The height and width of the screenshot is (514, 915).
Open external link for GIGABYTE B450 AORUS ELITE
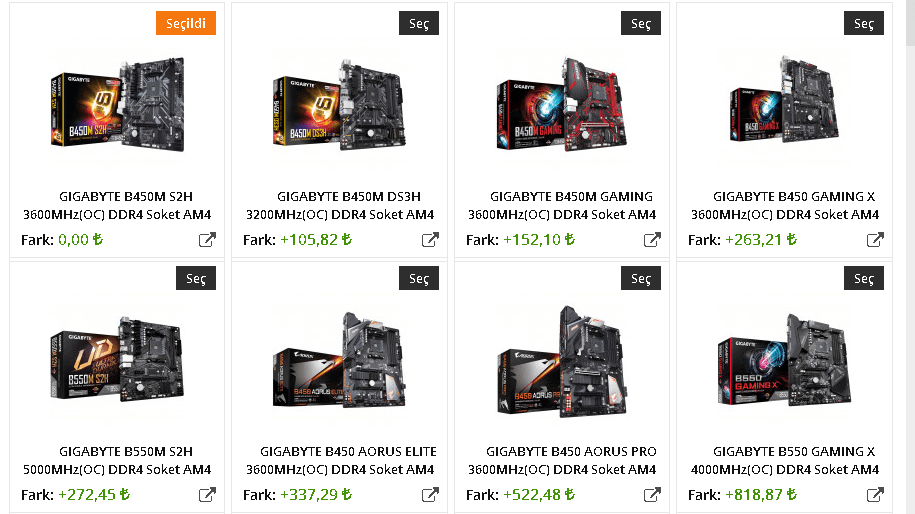430,495
